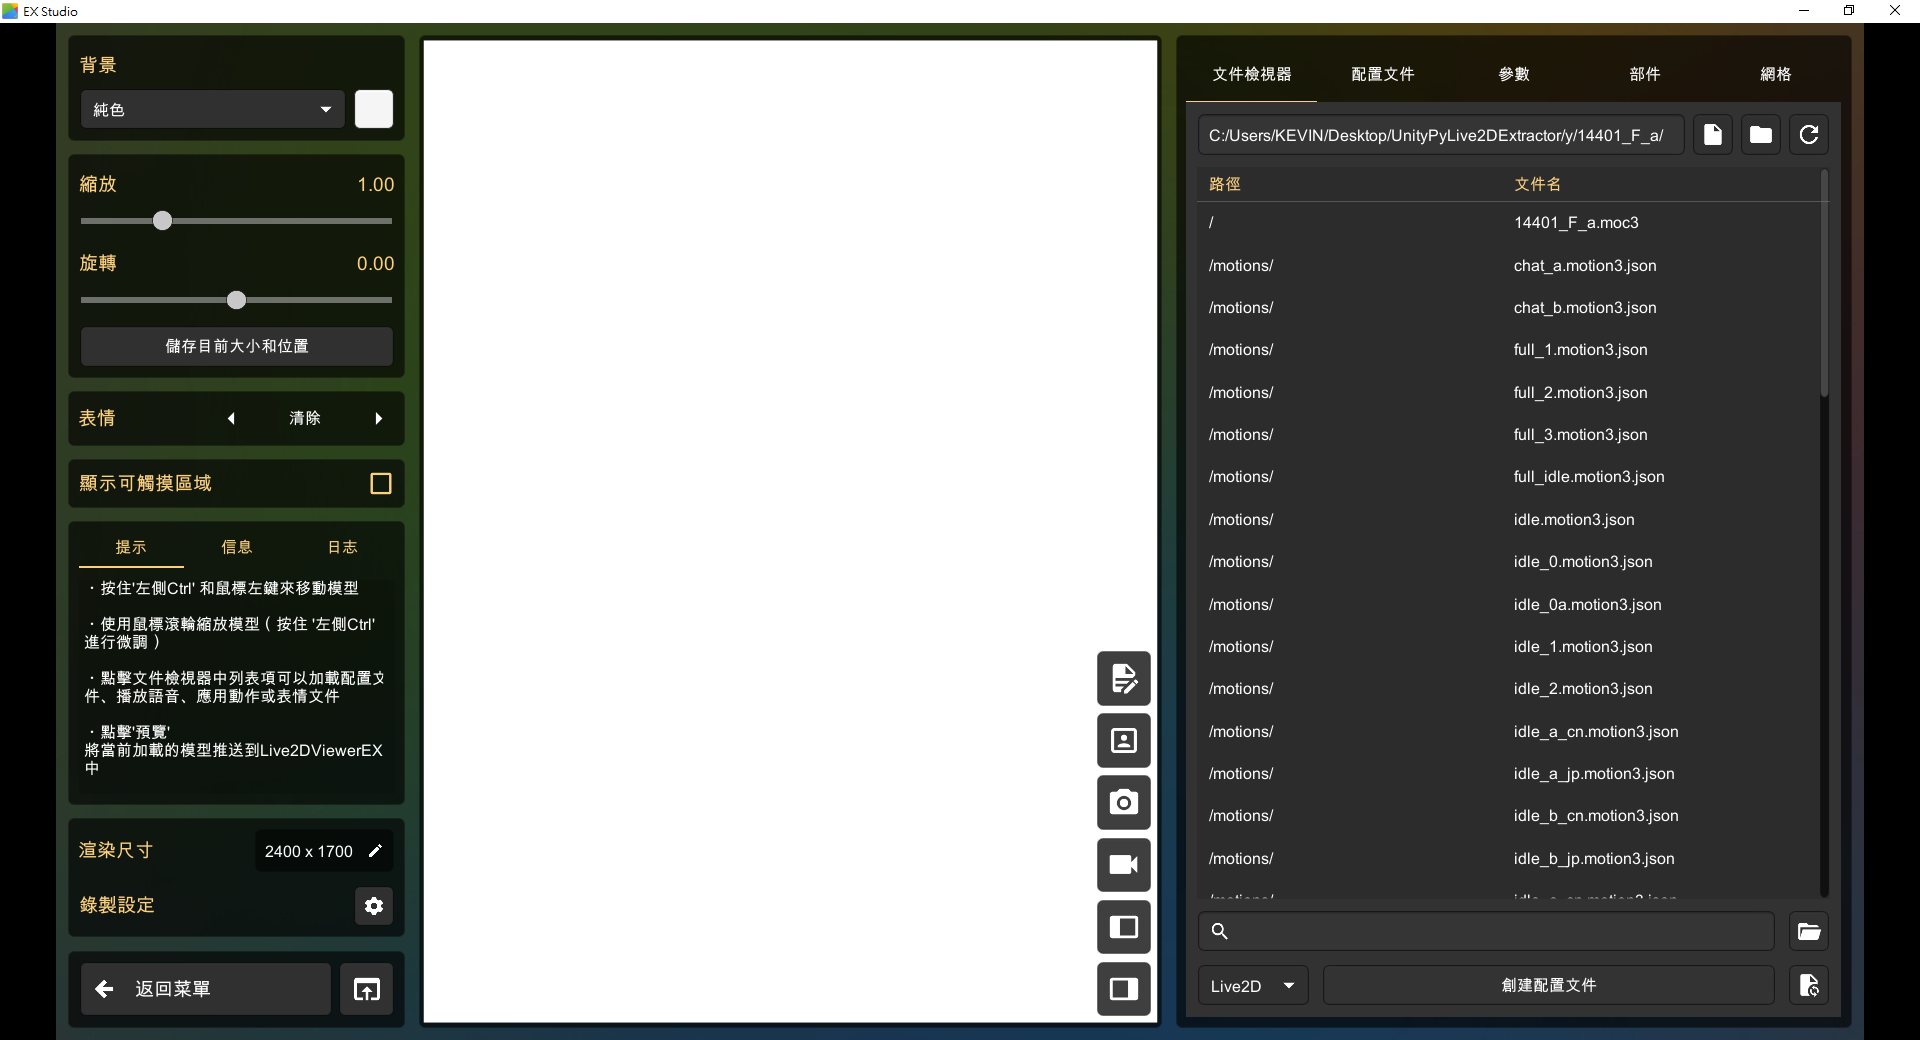Open the 純色 background dropdown

point(212,110)
